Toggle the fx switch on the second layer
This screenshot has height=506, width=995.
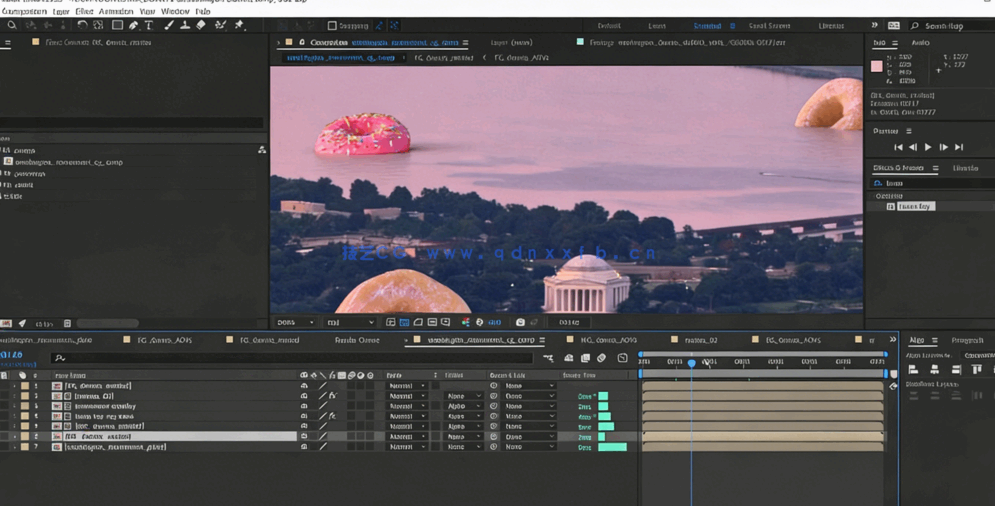(x=333, y=396)
